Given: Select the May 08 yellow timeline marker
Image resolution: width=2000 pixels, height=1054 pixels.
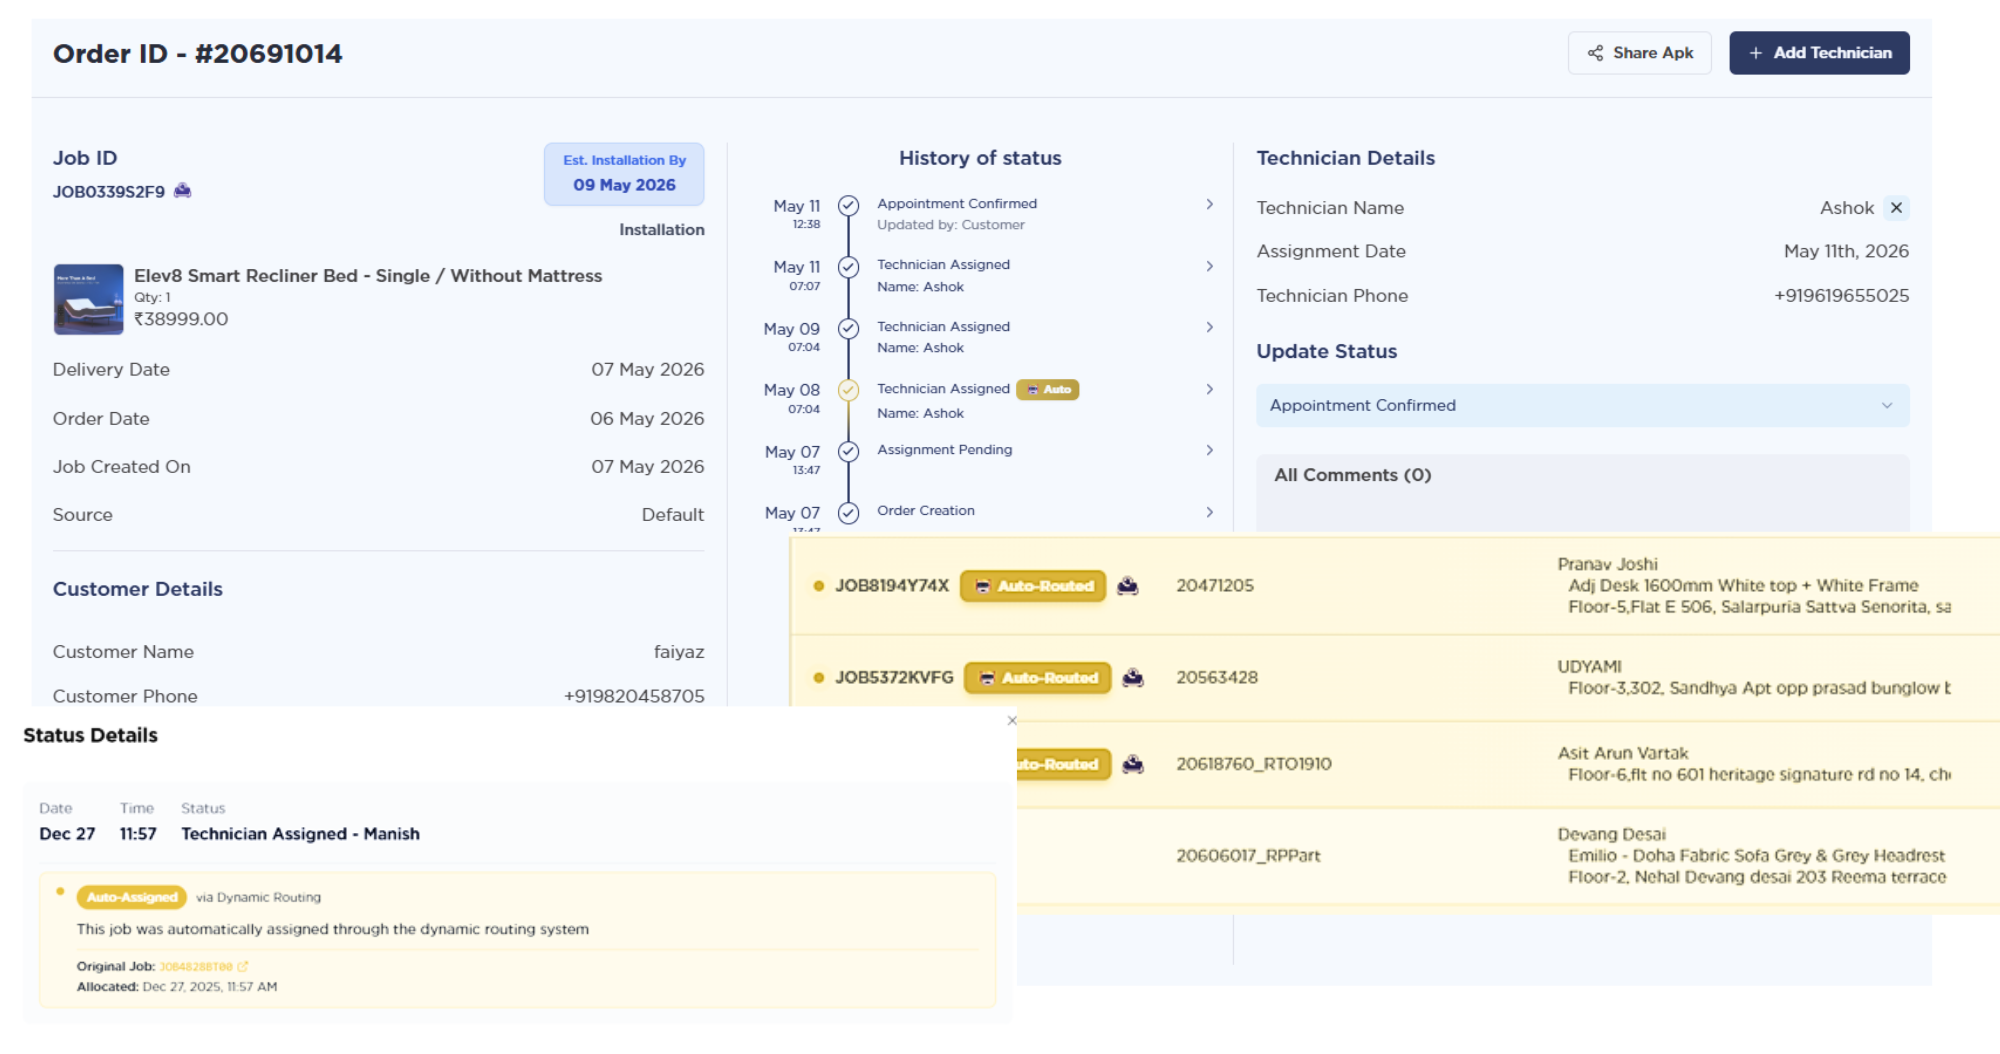Looking at the screenshot, I should pyautogui.click(x=848, y=390).
